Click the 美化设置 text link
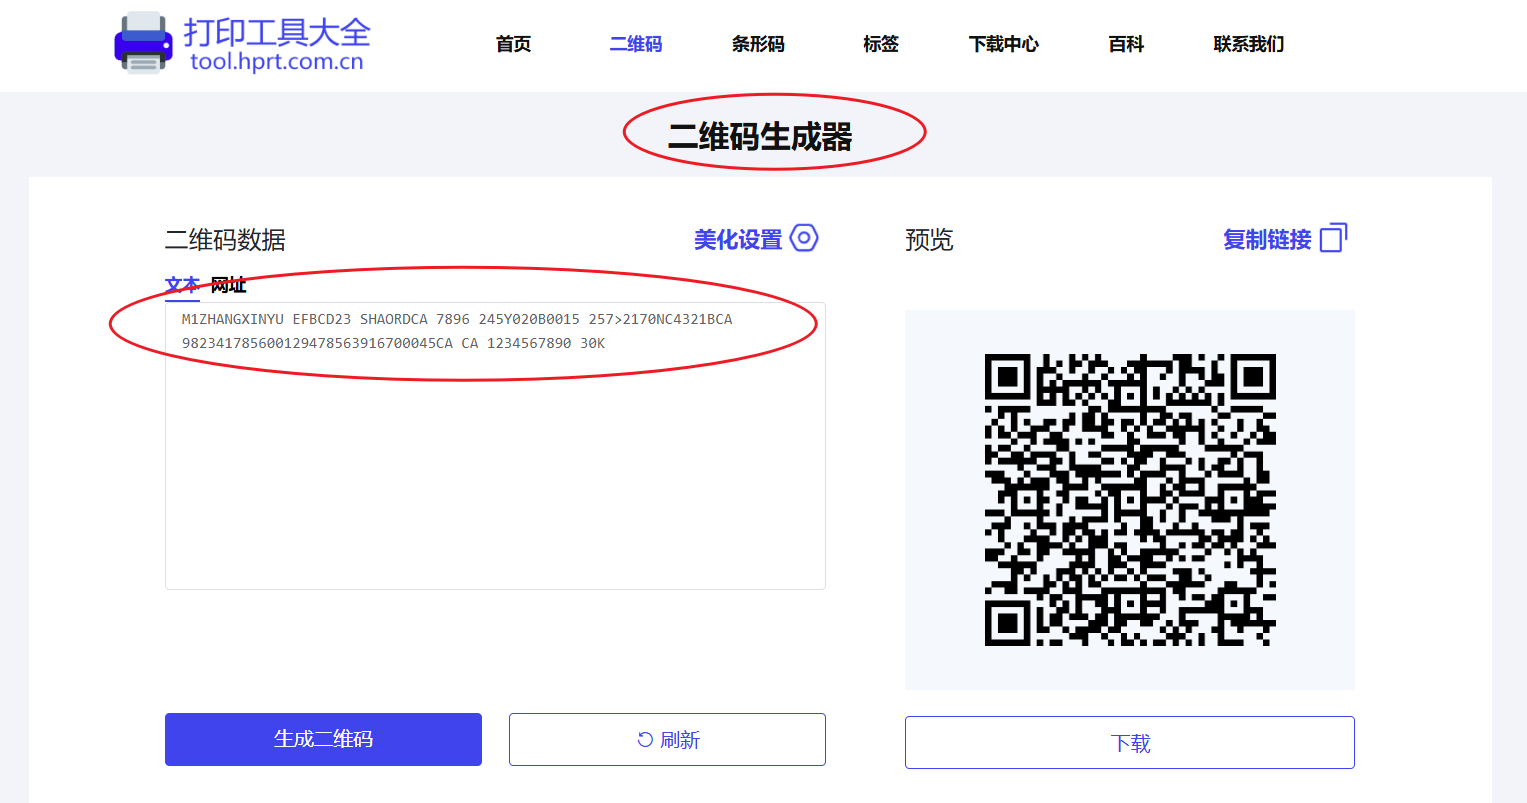Image resolution: width=1527 pixels, height=803 pixels. point(738,240)
